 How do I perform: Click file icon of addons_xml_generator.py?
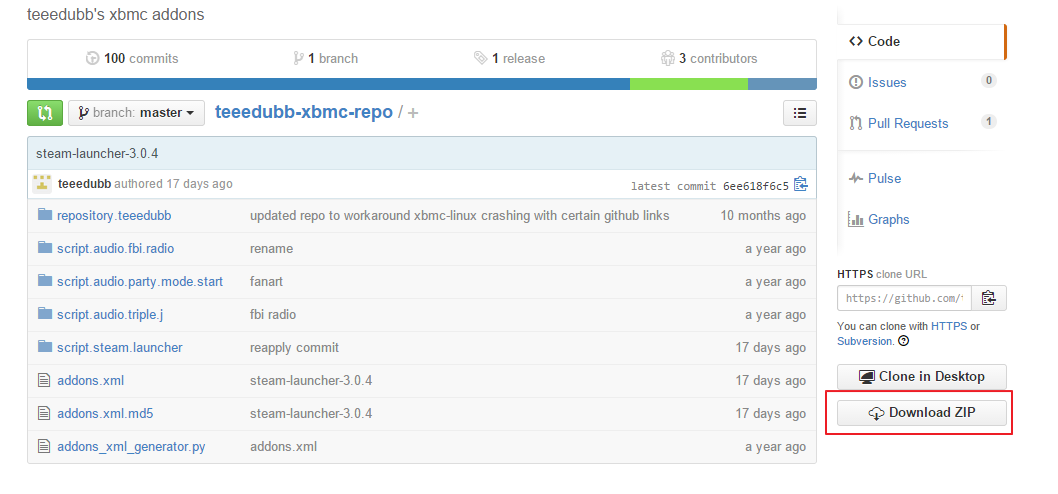[x=45, y=446]
